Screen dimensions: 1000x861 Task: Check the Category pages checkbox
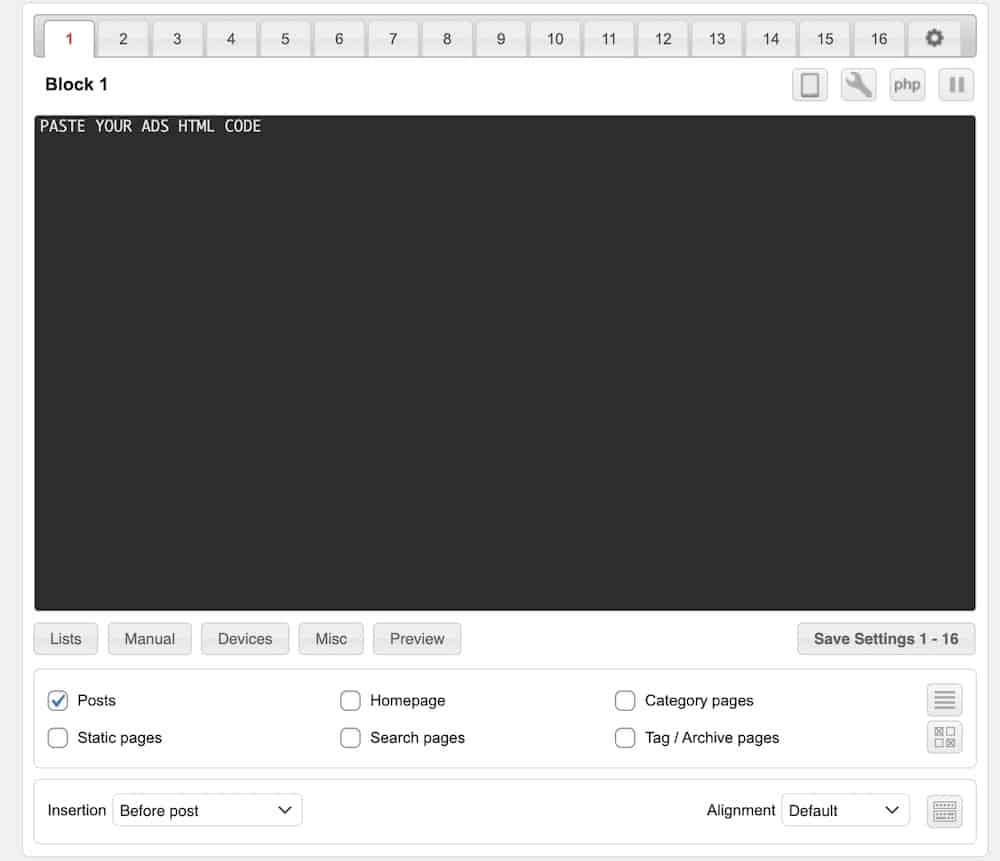625,700
